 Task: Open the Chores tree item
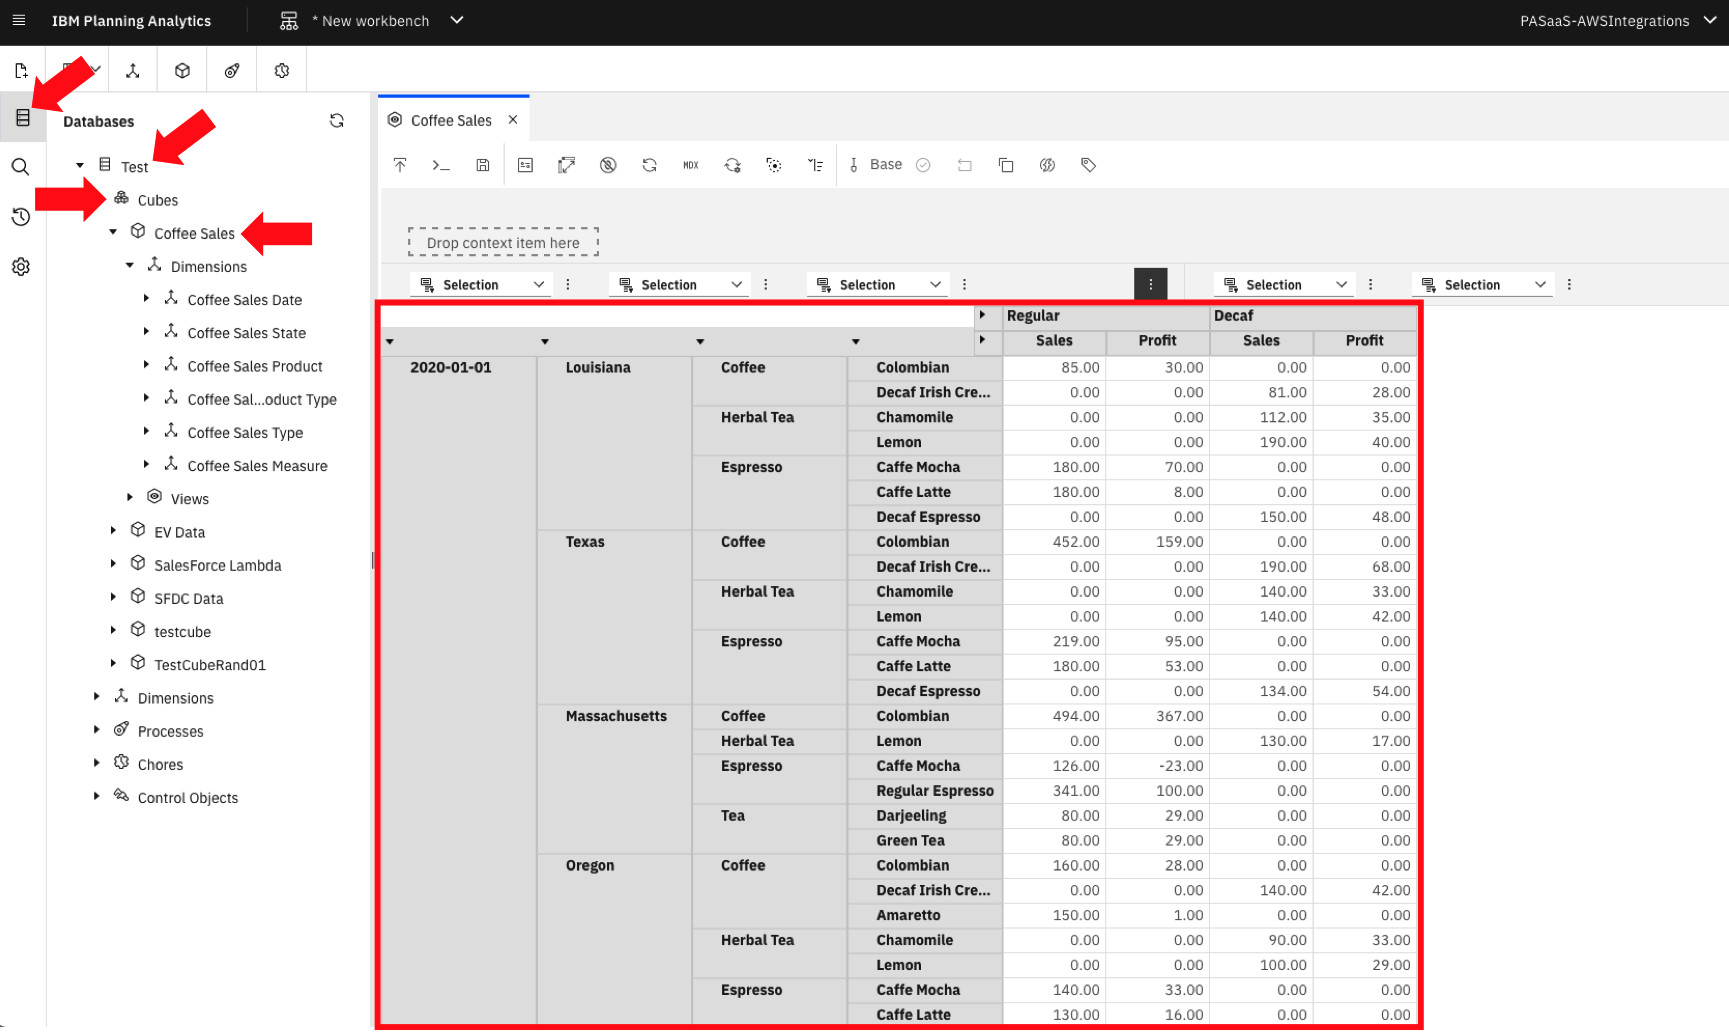(x=160, y=765)
